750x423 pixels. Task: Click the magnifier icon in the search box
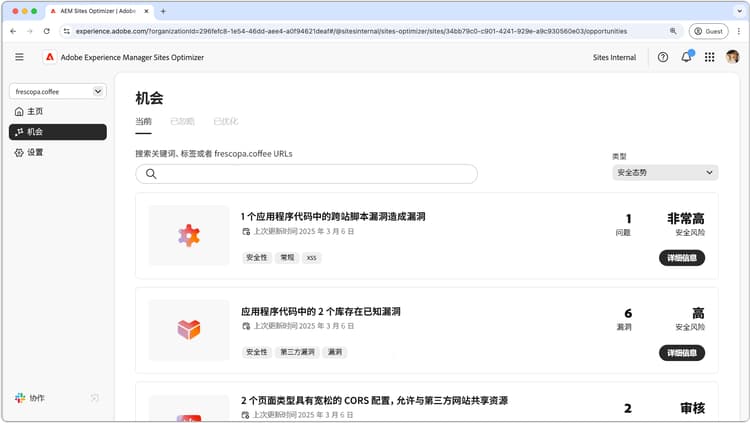(151, 174)
